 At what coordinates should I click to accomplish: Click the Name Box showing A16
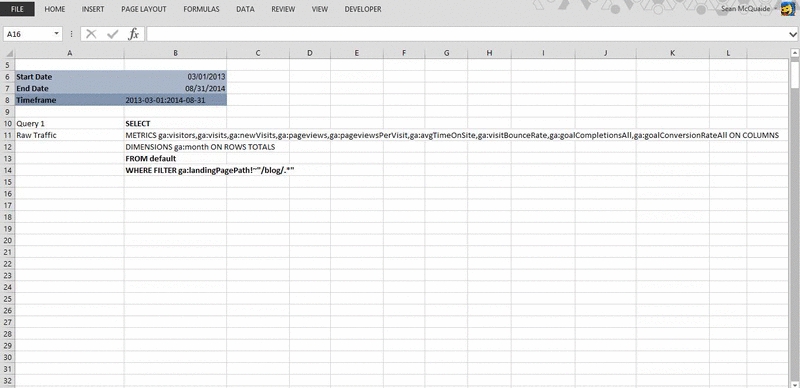tap(28, 34)
